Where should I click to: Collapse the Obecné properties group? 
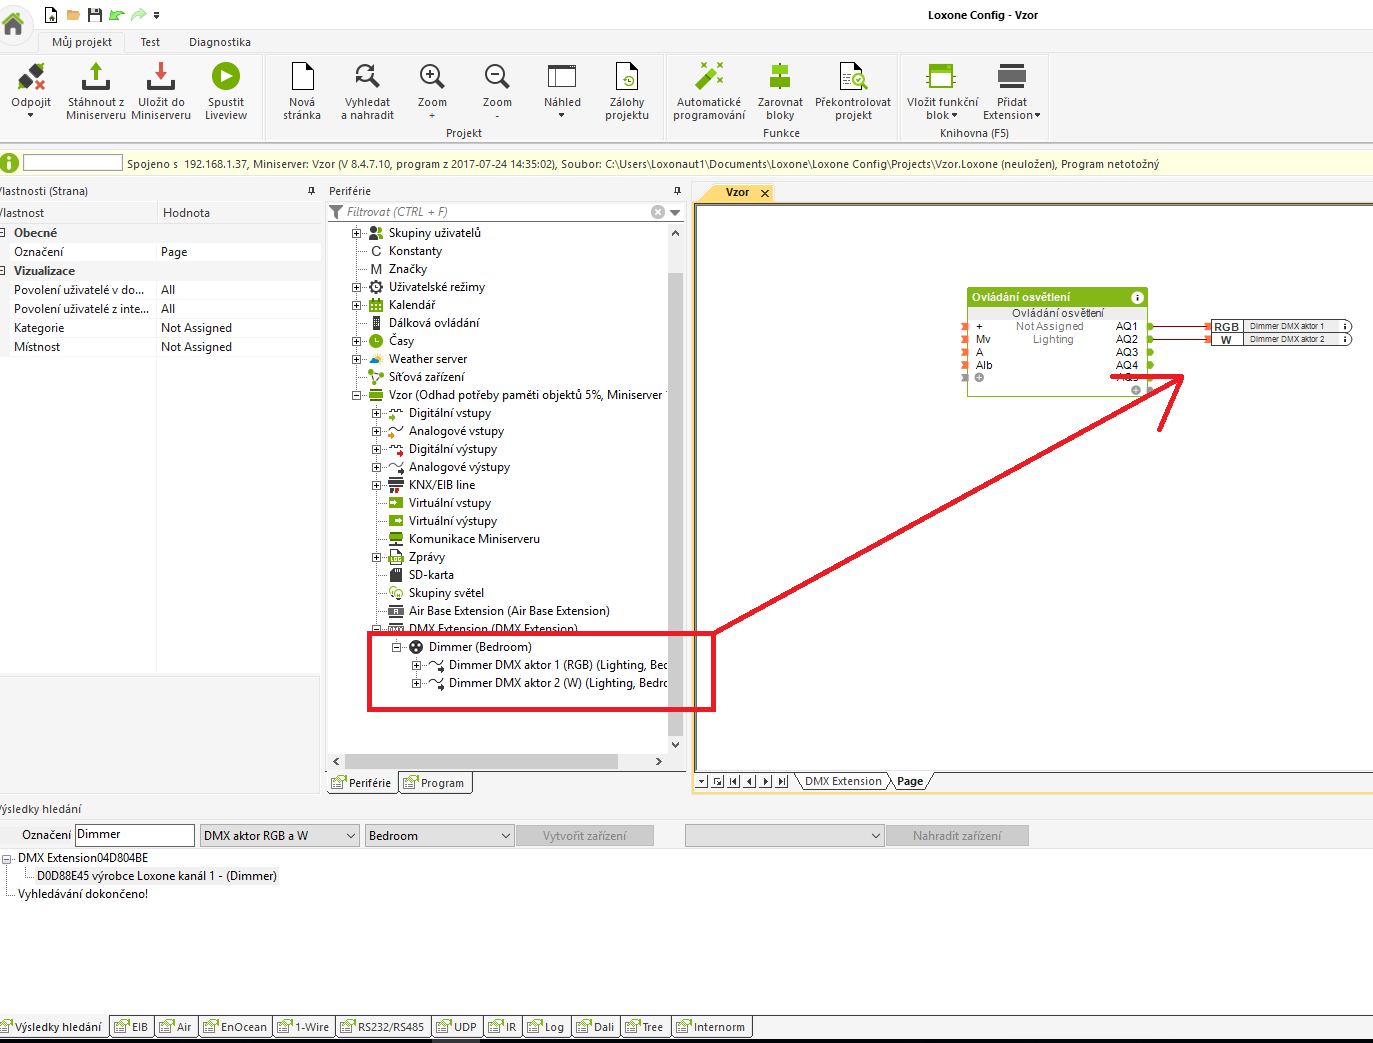click(x=3, y=233)
